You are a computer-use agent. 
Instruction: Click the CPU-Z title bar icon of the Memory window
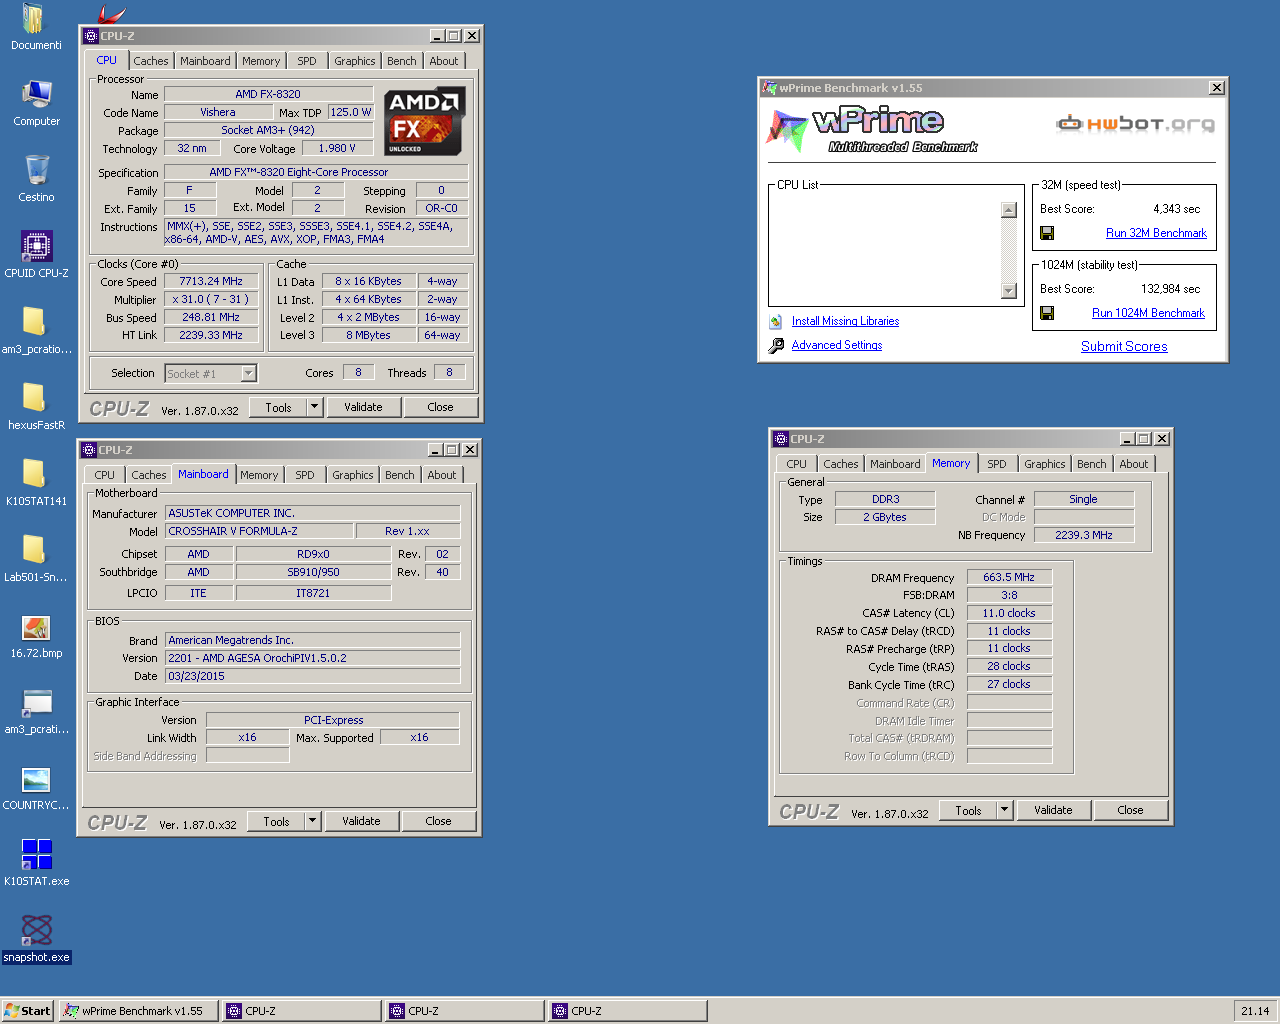click(x=781, y=439)
